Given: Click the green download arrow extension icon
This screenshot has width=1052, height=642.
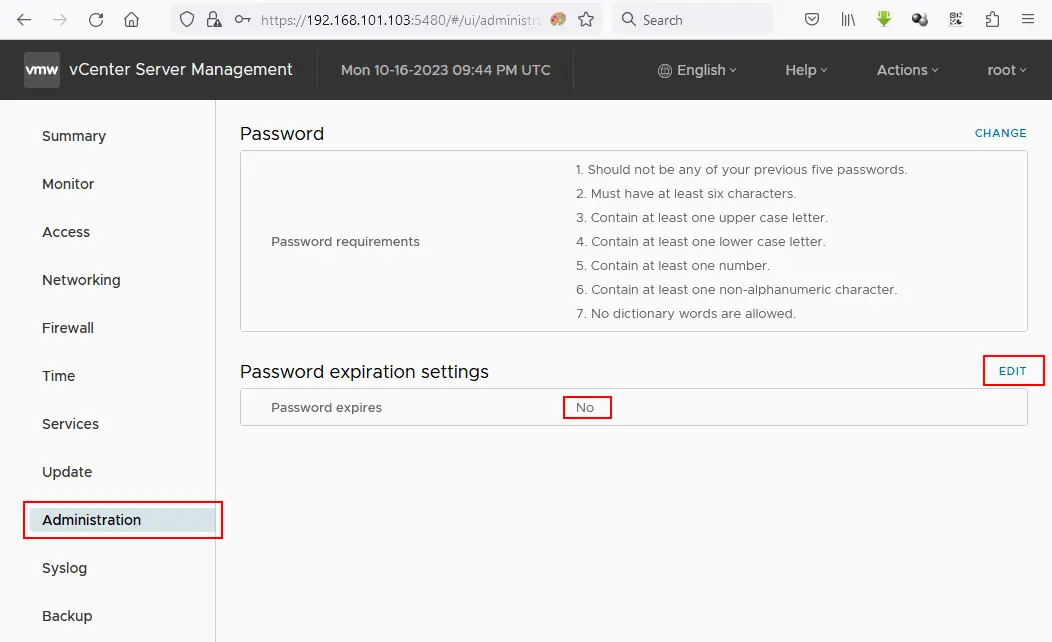Looking at the screenshot, I should (884, 19).
